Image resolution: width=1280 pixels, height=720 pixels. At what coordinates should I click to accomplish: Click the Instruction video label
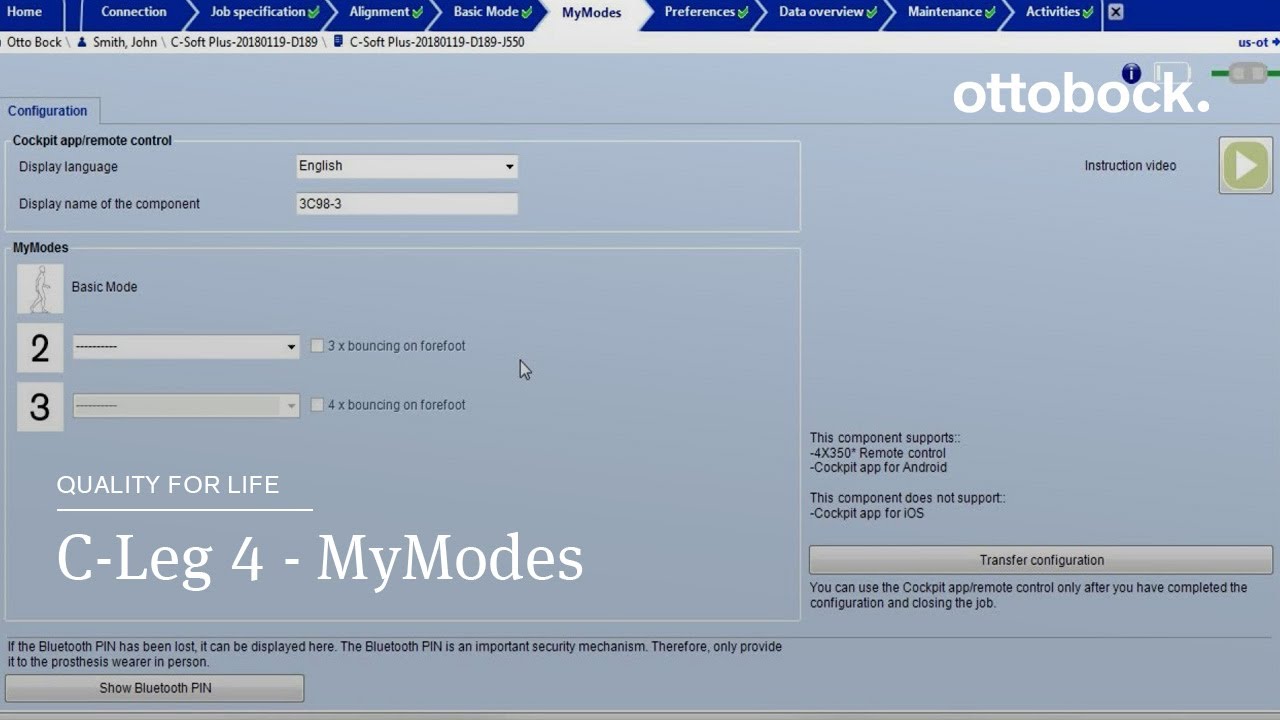(x=1130, y=166)
